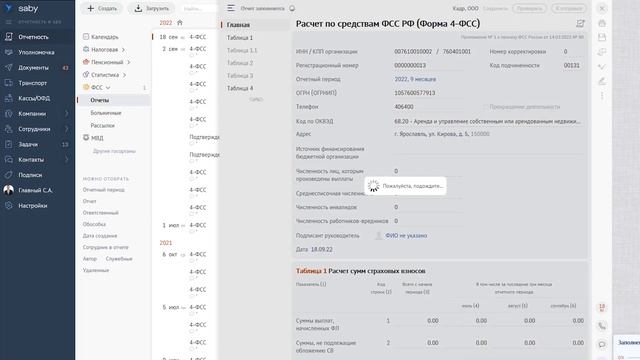Open the Отчетность section icon in sidebar

[9, 37]
